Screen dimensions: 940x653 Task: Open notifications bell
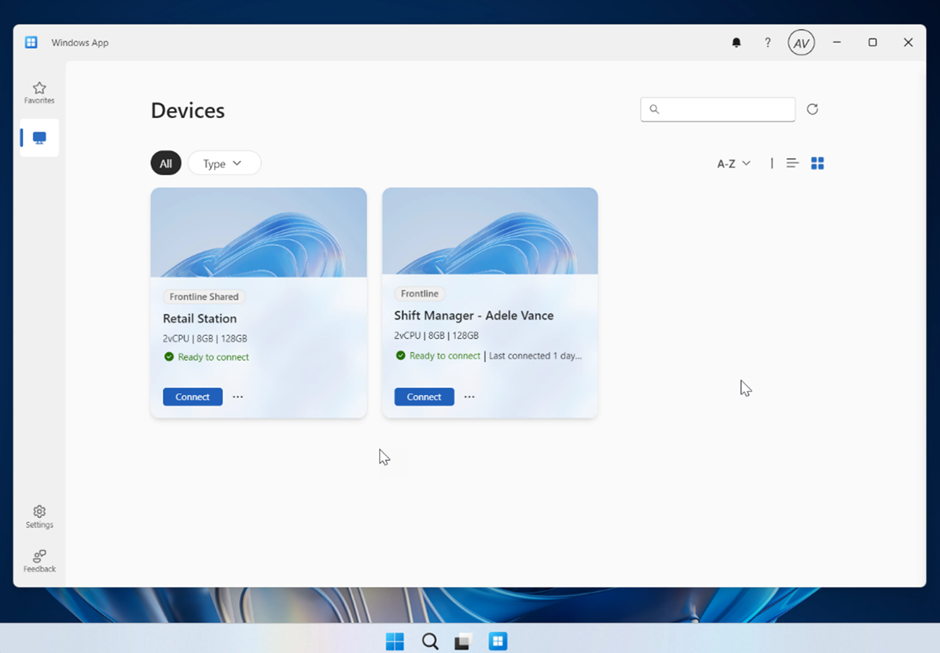point(736,43)
